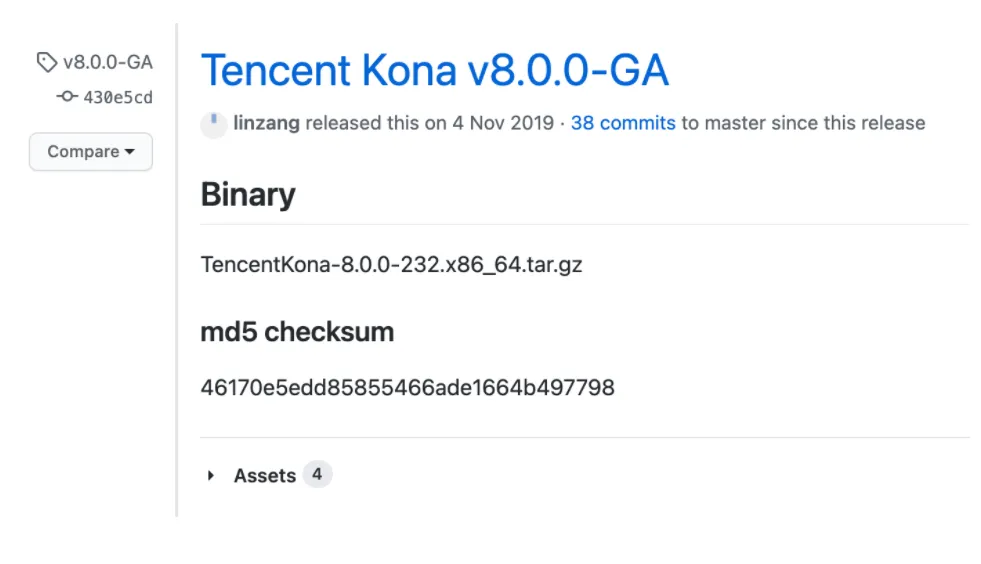Click the linzang avatar image
981x564 pixels.
click(213, 124)
